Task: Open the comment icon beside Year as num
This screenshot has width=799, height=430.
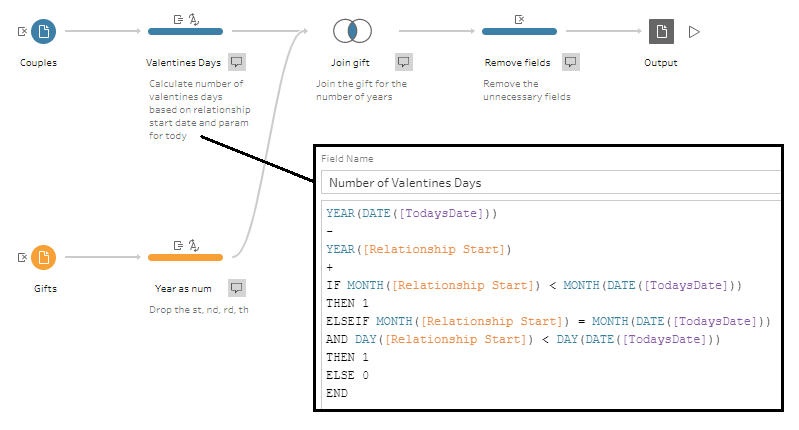Action: pyautogui.click(x=236, y=287)
